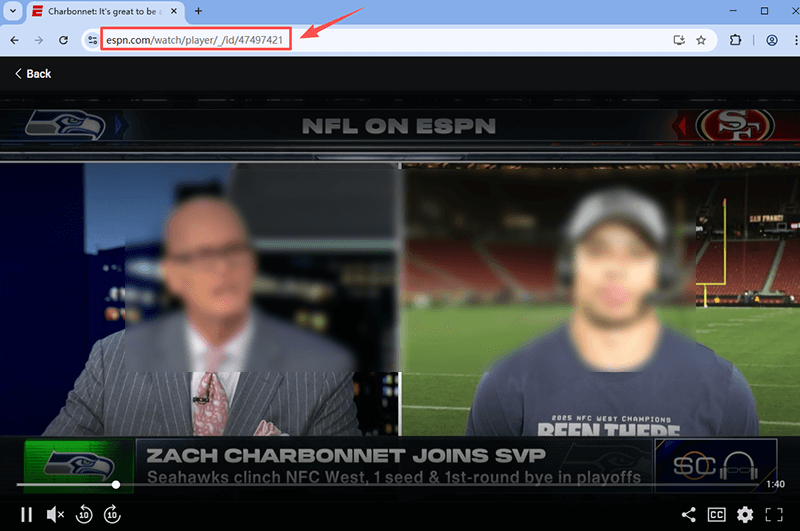Maximize the browser window
800x531 pixels.
pyautogui.click(x=764, y=11)
